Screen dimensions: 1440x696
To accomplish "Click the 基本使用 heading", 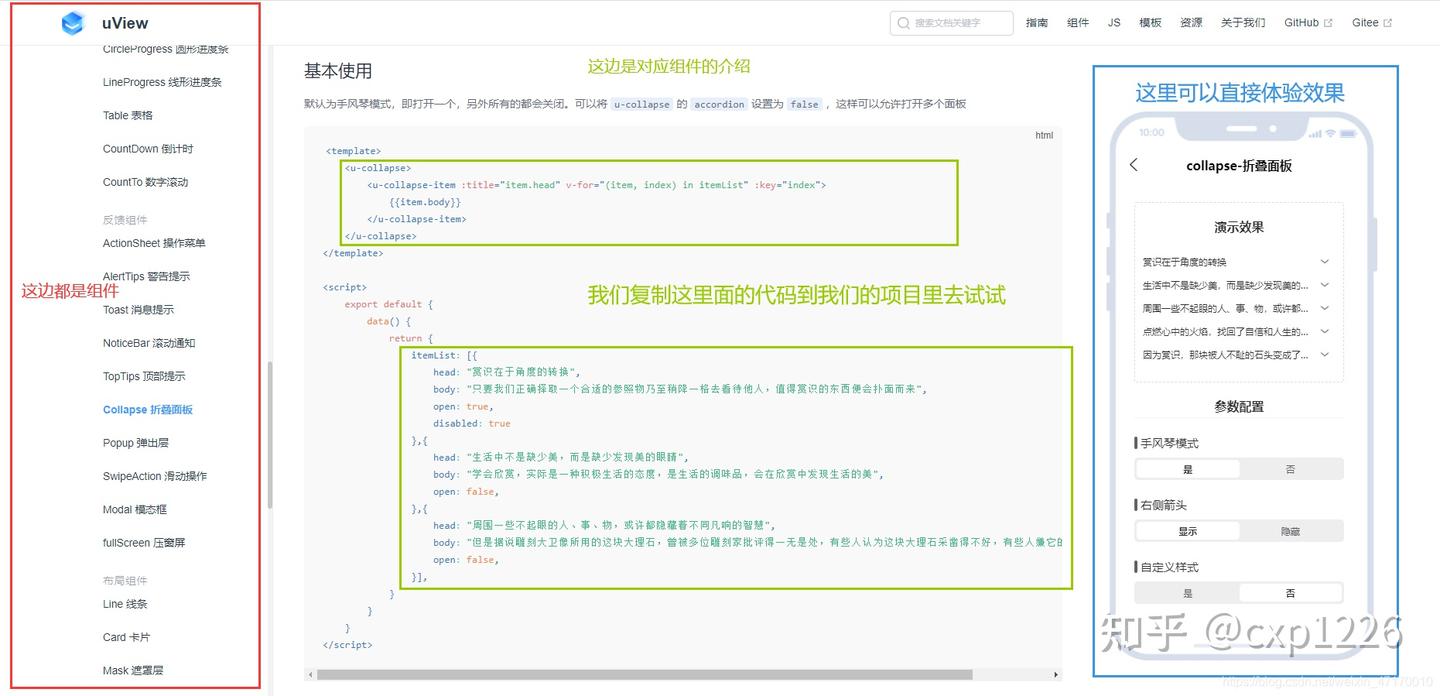I will (x=338, y=71).
